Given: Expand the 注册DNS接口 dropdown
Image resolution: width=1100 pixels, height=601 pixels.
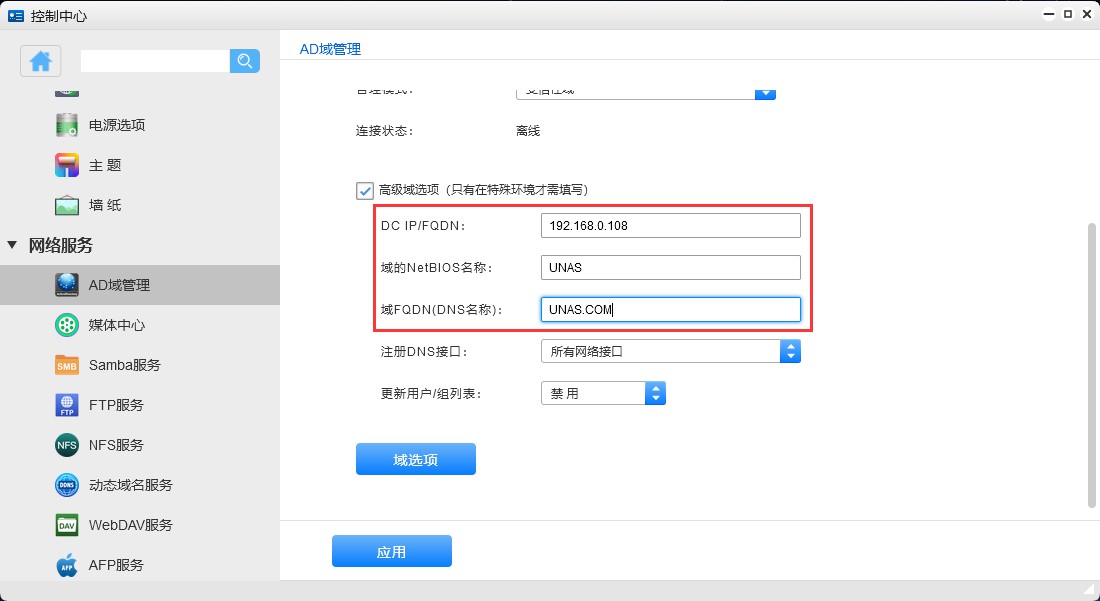Looking at the screenshot, I should 790,351.
